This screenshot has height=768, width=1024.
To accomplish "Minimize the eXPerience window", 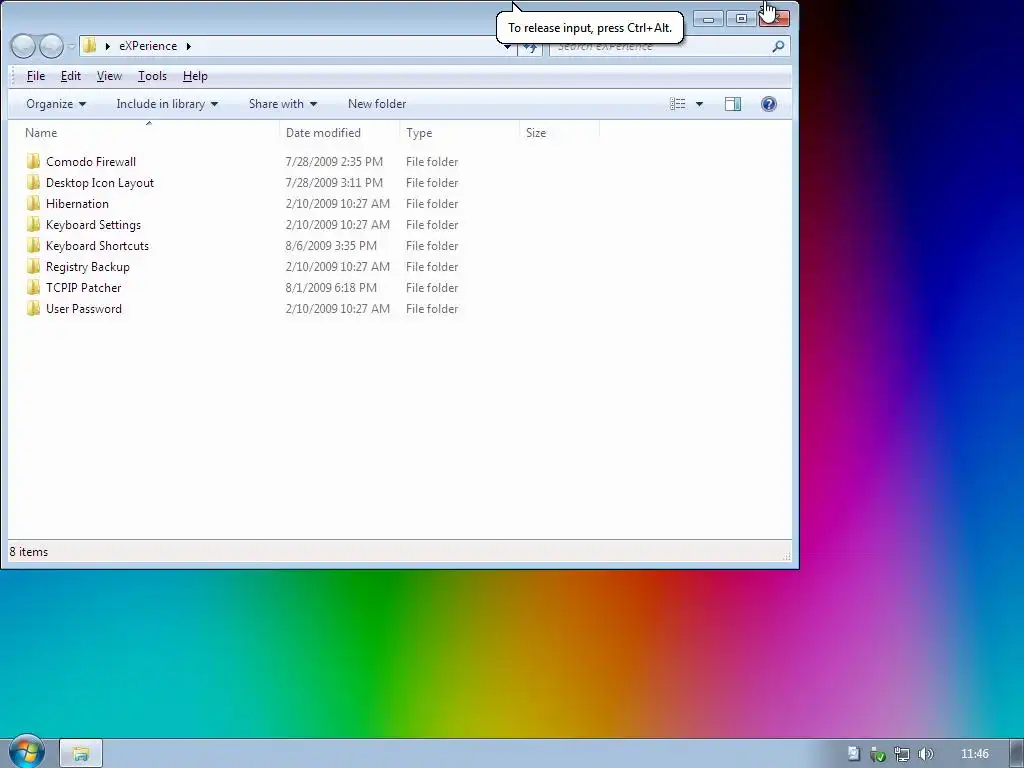I will click(708, 19).
